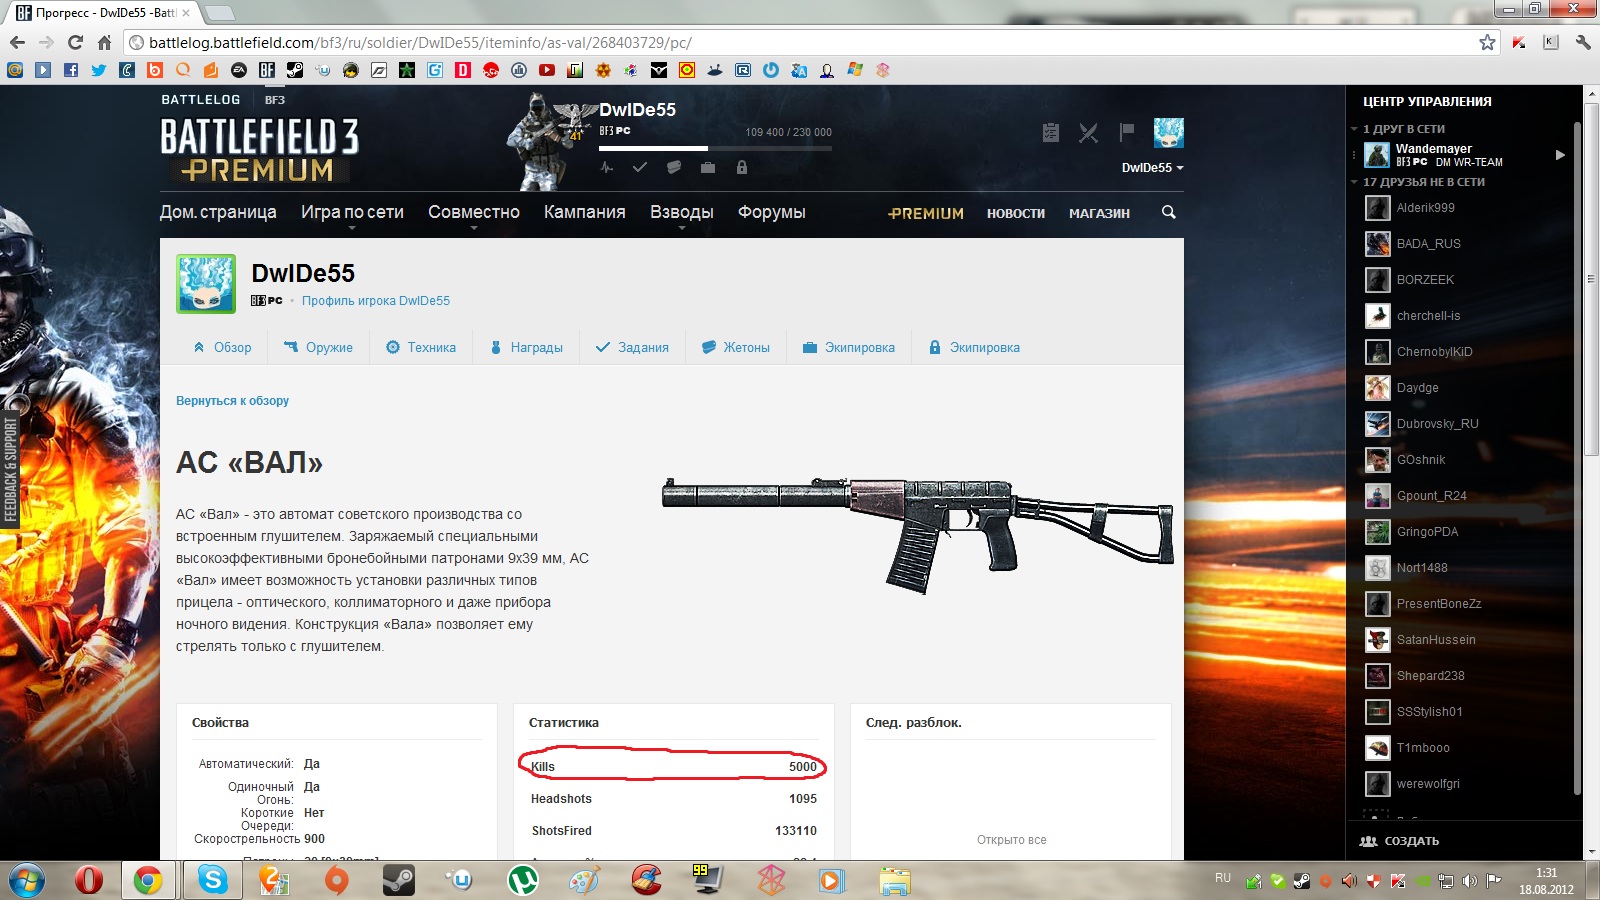The image size is (1600, 900).
Task: Click the Windows Start button
Action: coord(27,880)
